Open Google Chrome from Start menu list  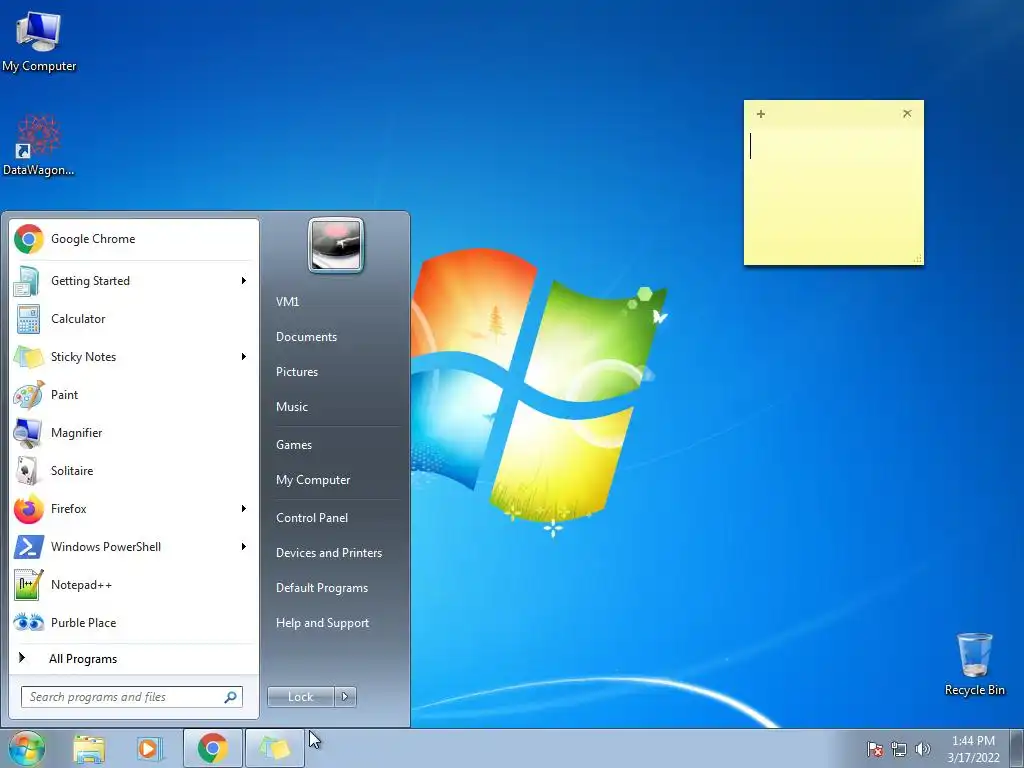click(x=135, y=239)
